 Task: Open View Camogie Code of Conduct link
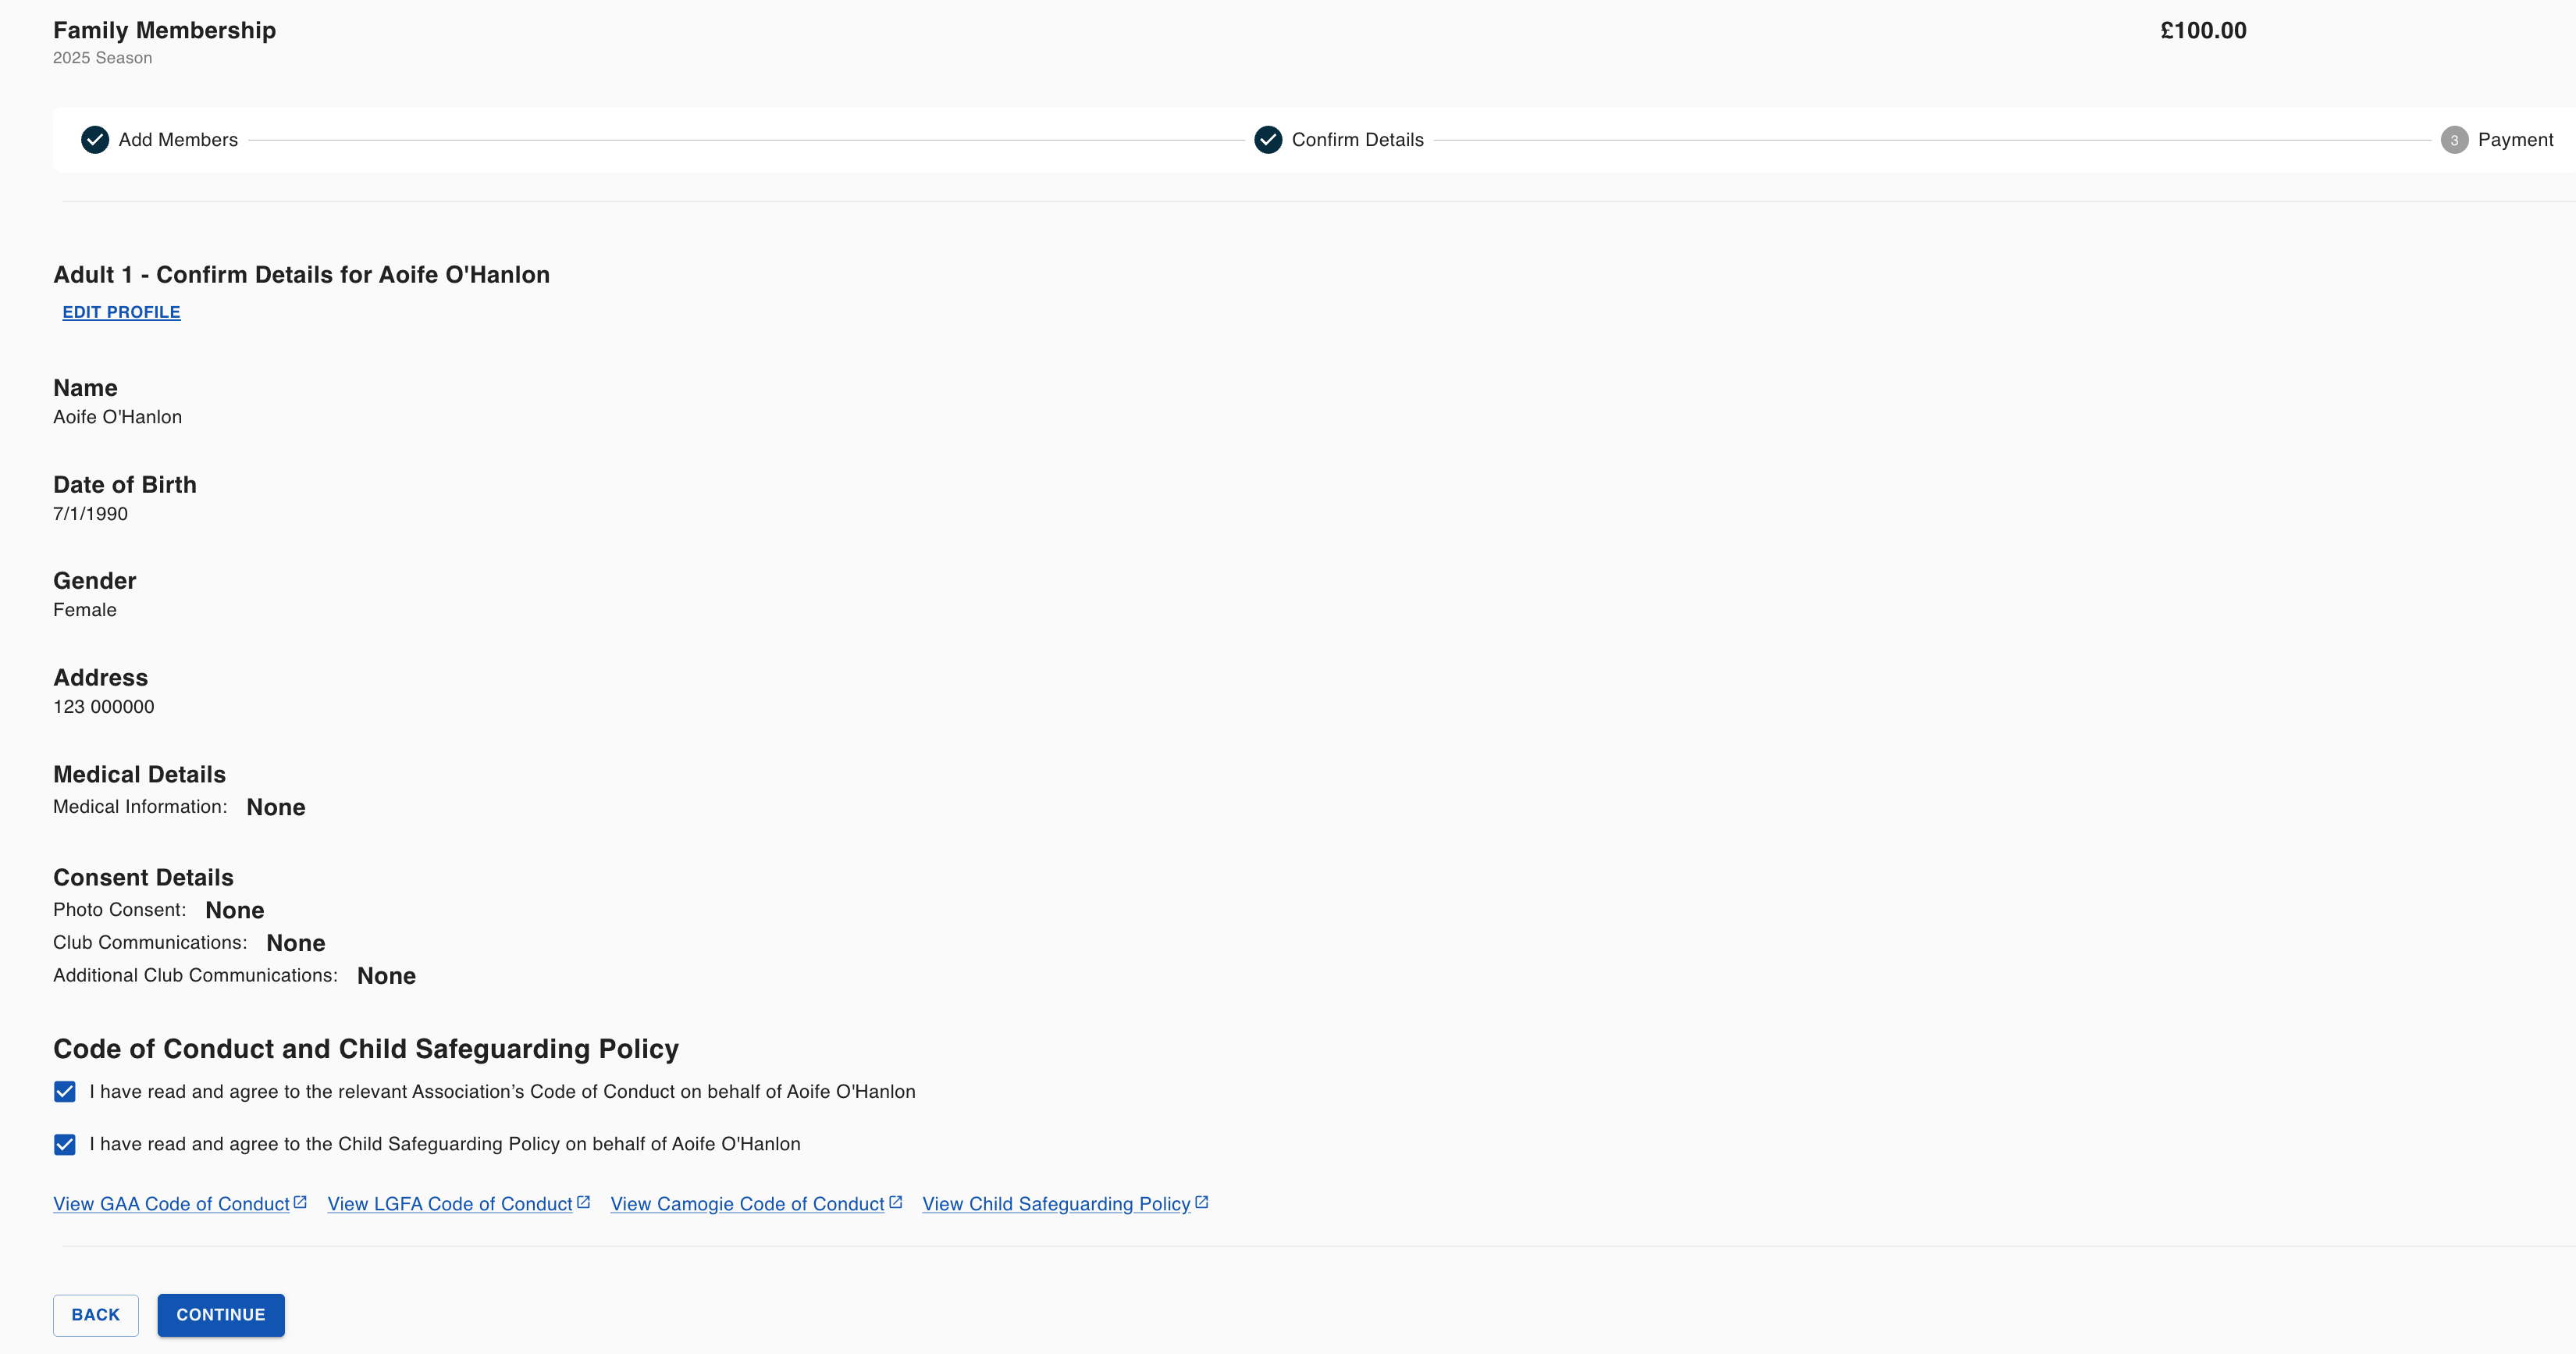coord(747,1204)
